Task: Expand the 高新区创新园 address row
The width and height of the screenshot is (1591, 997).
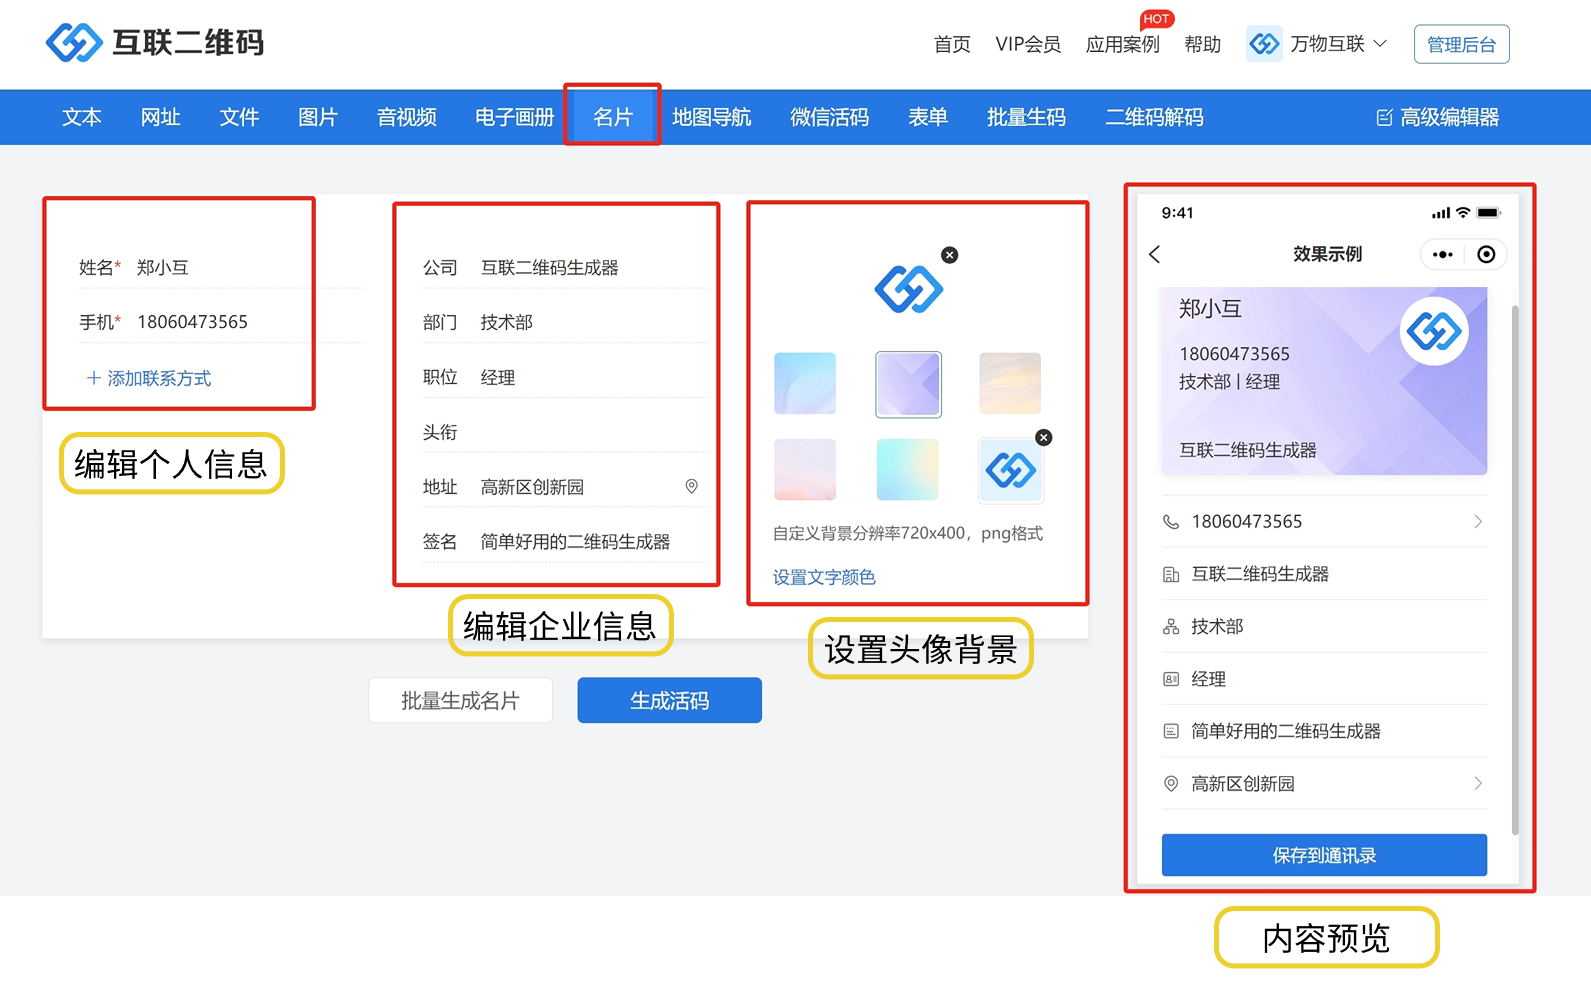Action: (x=1477, y=783)
